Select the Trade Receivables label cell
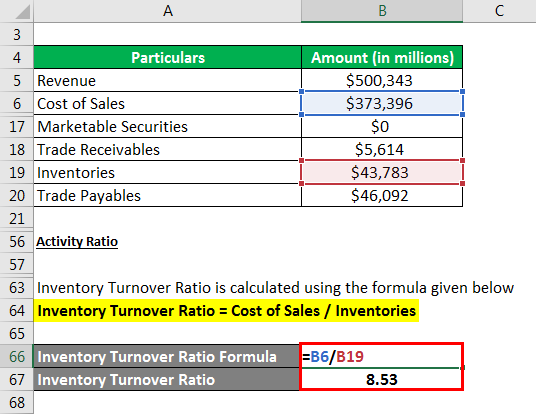The height and width of the screenshot is (414, 536). pyautogui.click(x=168, y=150)
